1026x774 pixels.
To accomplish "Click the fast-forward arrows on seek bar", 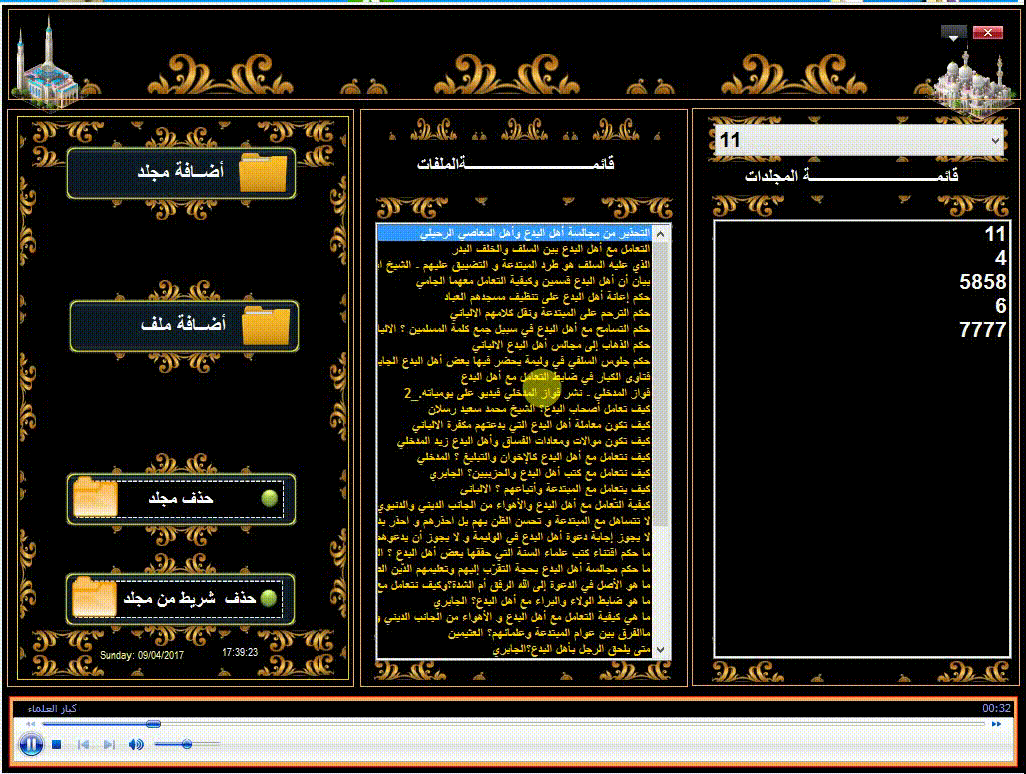I will 995,723.
